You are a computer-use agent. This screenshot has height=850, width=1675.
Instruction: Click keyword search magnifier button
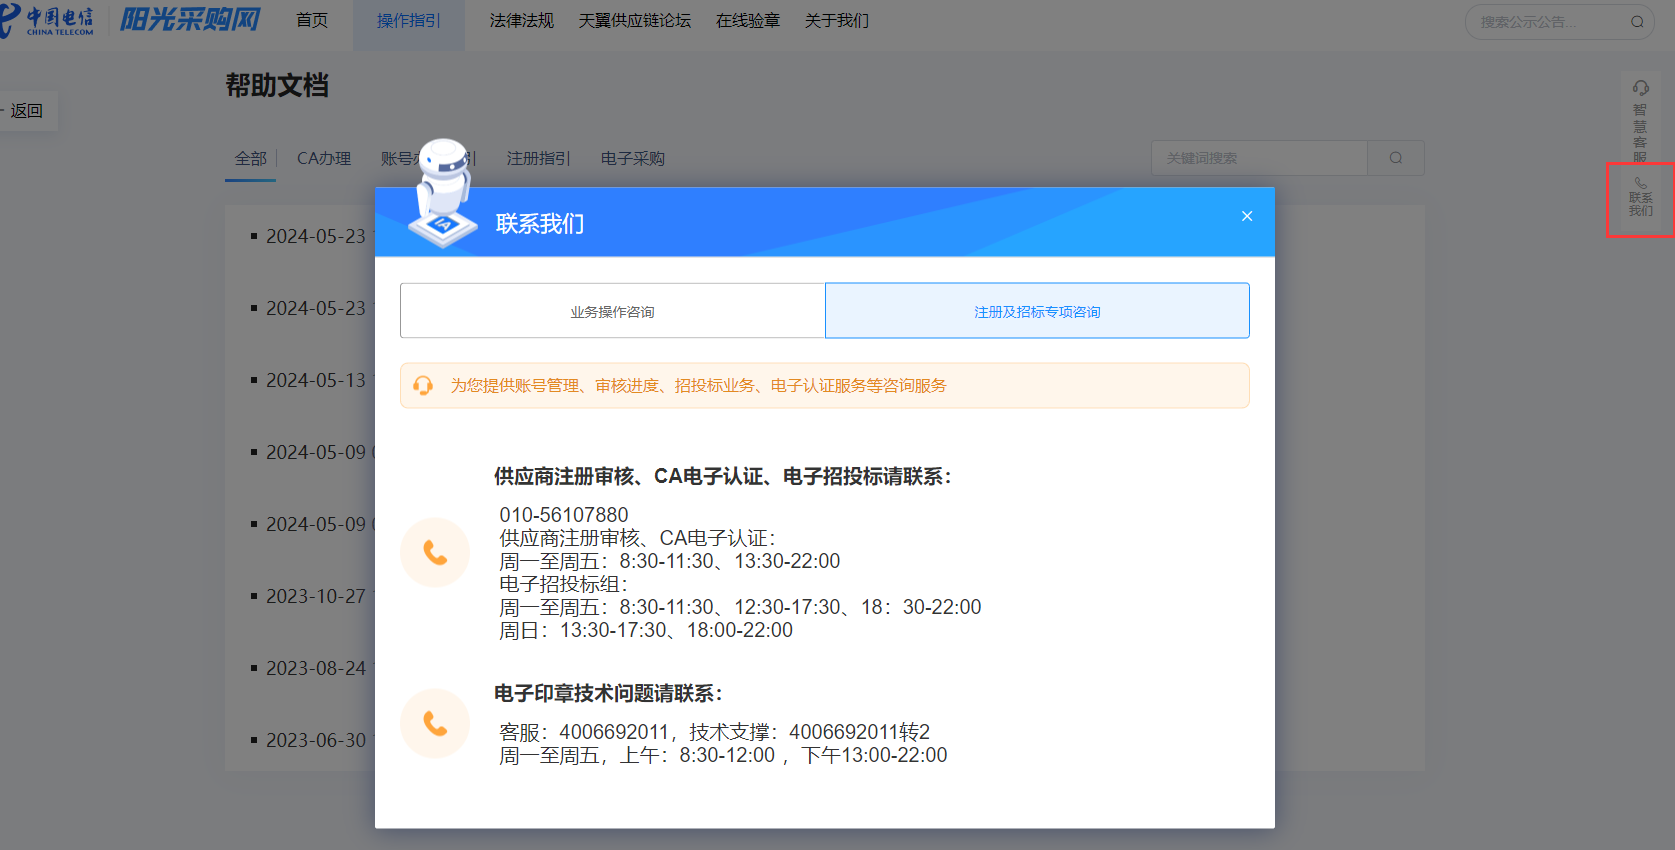click(x=1395, y=158)
